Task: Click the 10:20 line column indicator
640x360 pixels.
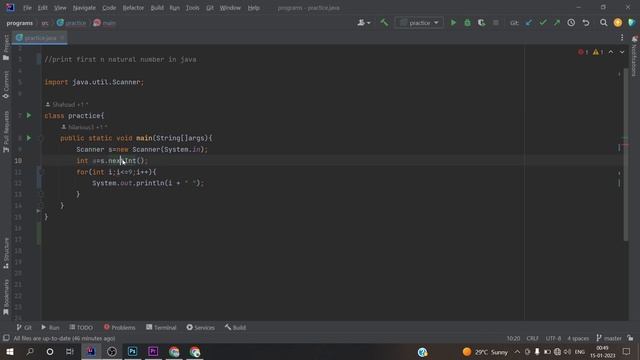Action: click(513, 338)
